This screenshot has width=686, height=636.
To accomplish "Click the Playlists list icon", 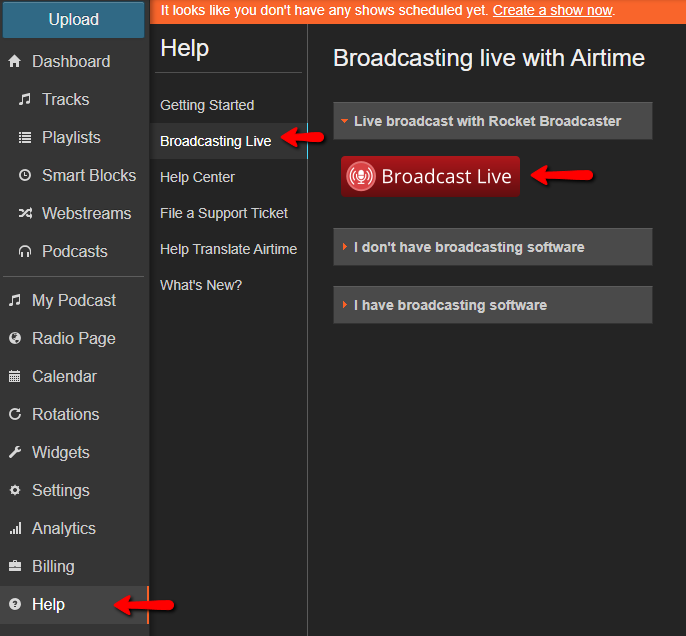I will tap(24, 138).
